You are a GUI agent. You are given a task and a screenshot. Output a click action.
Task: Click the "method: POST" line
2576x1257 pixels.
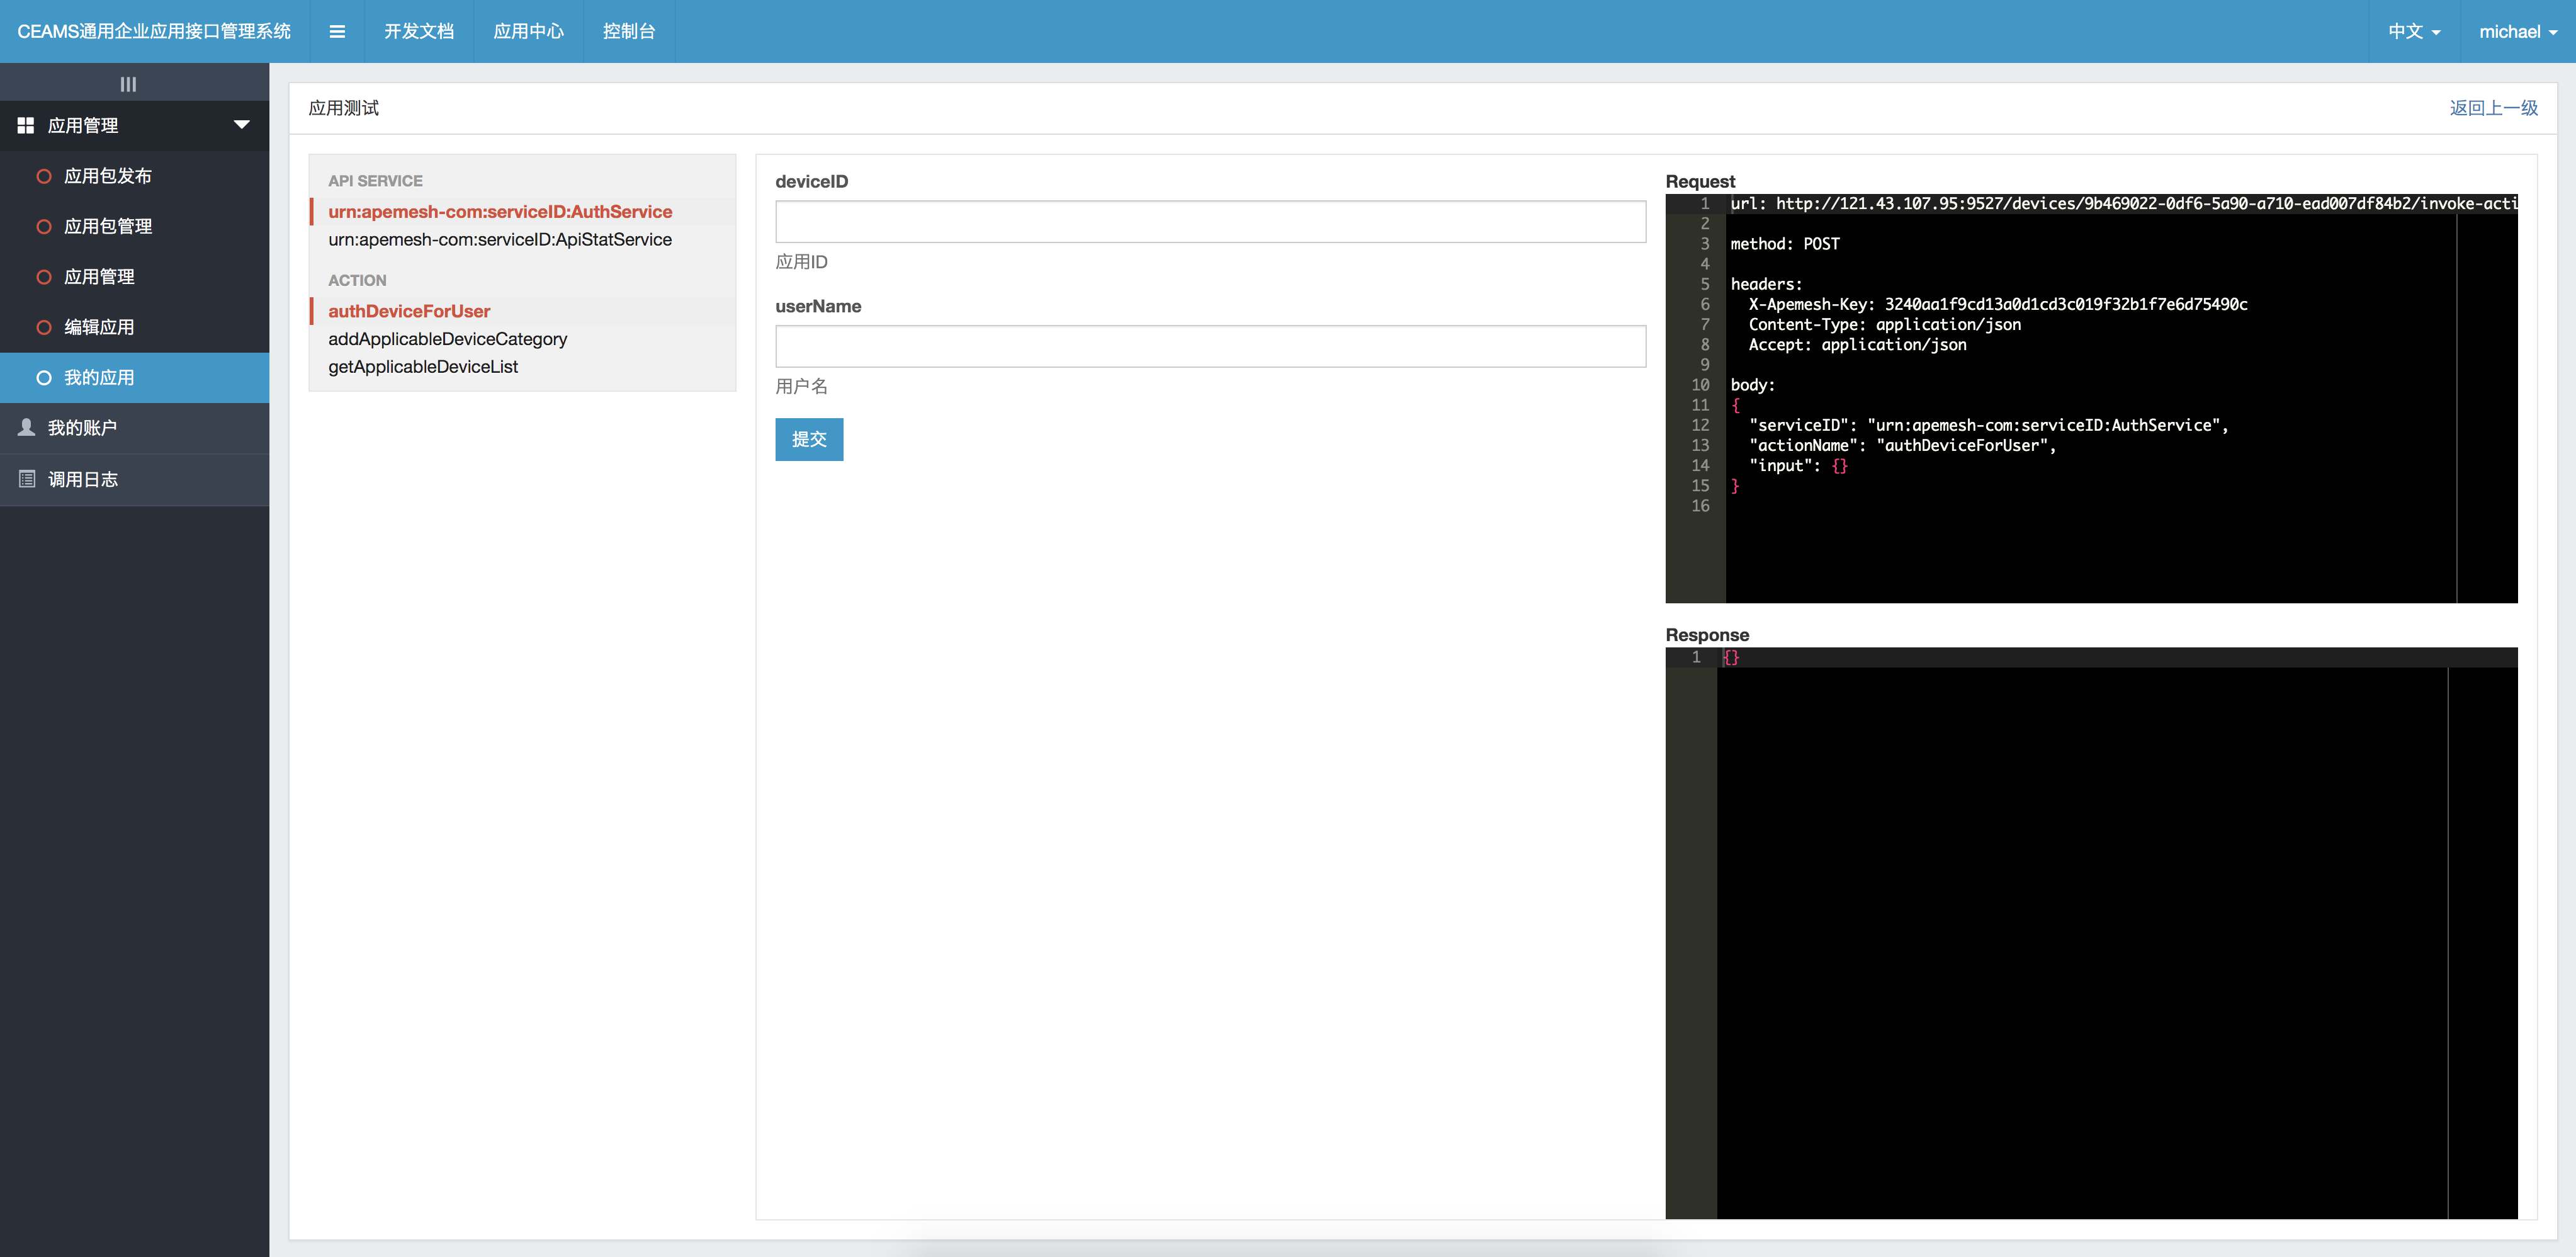1785,244
